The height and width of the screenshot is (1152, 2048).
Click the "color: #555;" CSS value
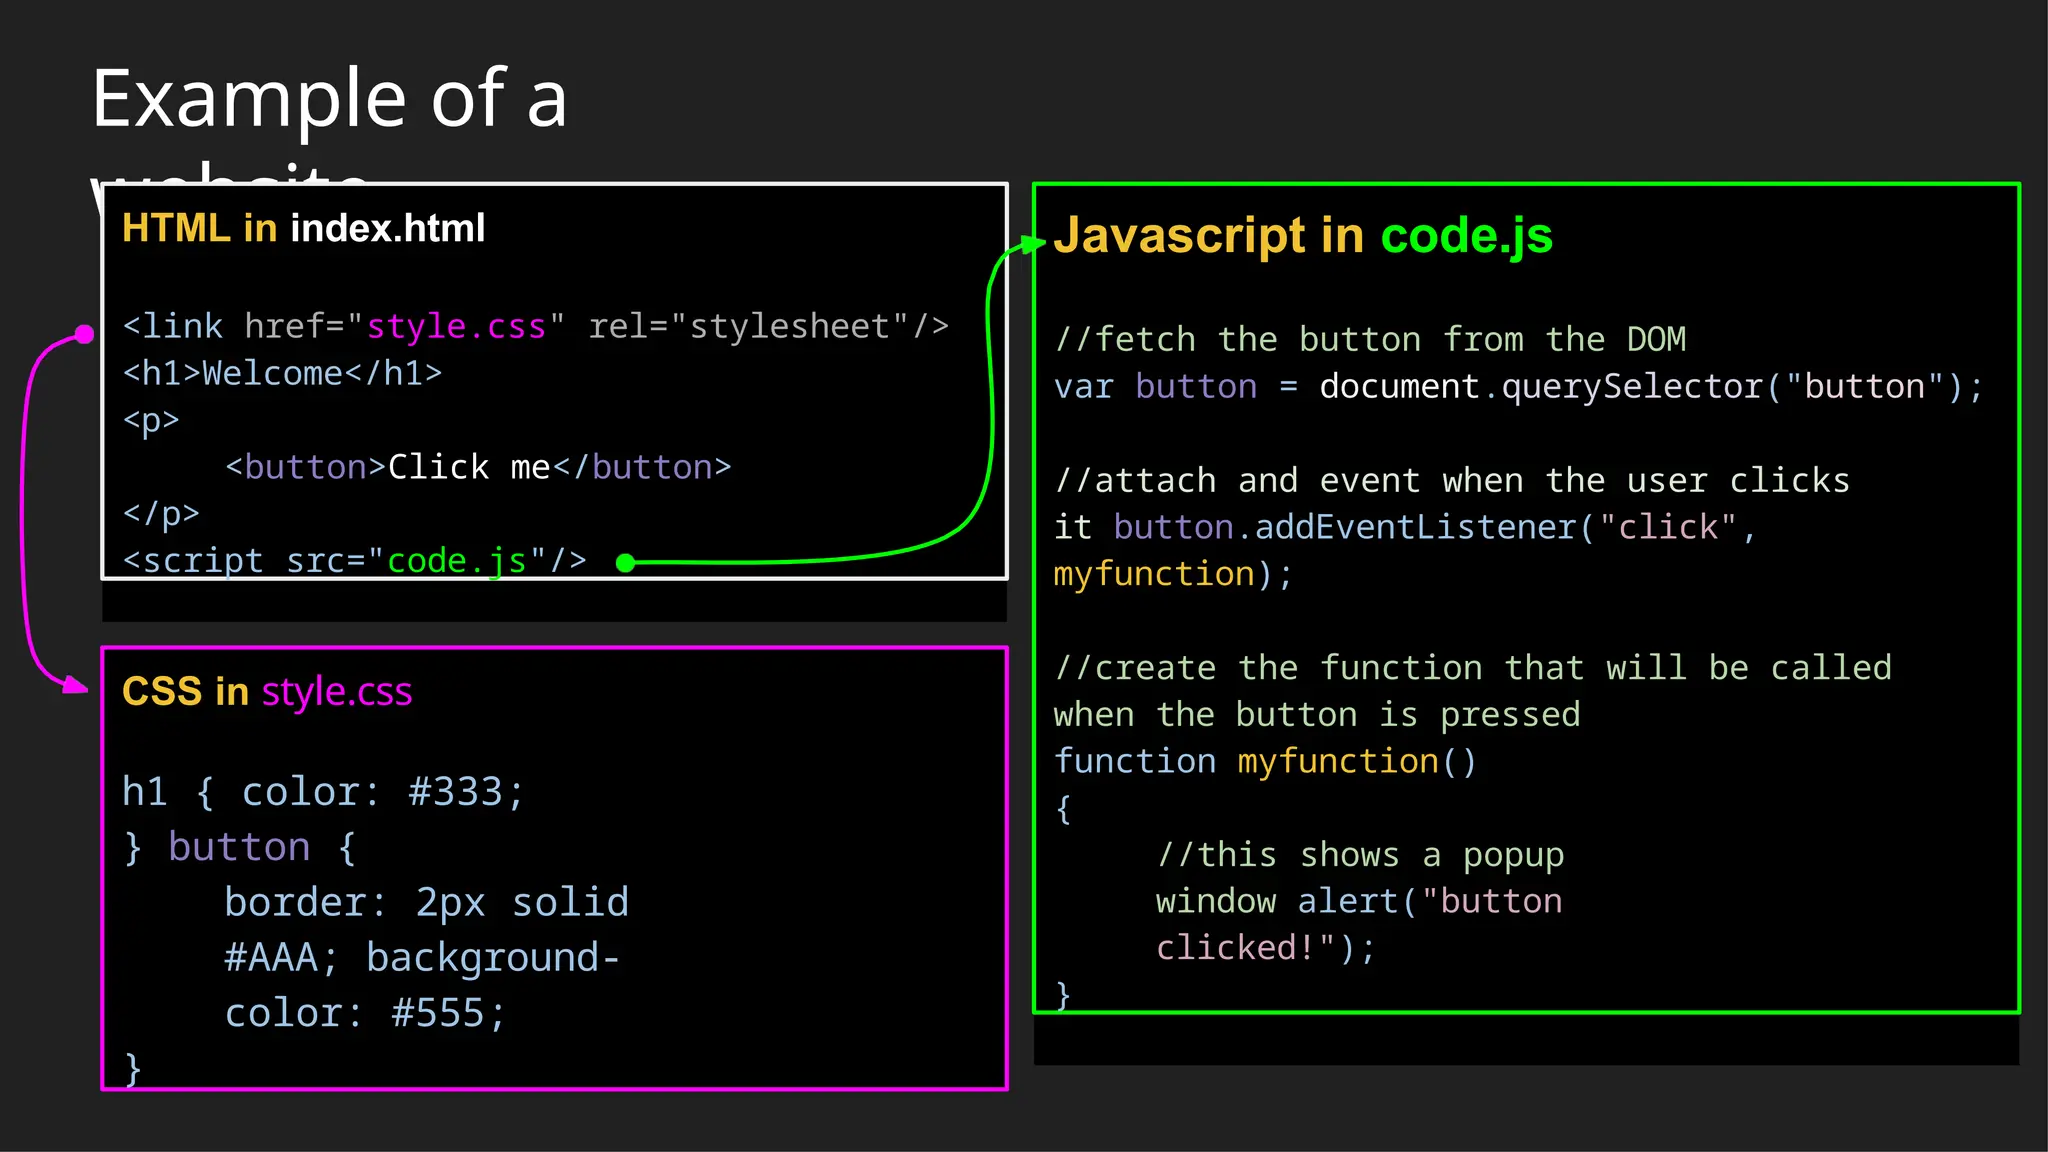click(365, 1013)
